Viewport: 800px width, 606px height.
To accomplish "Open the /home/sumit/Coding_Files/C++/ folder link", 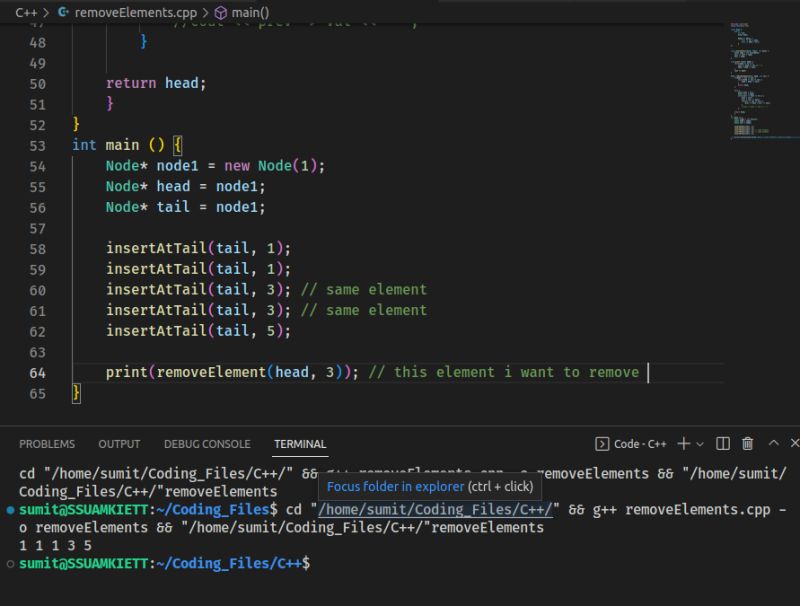I will (x=435, y=509).
